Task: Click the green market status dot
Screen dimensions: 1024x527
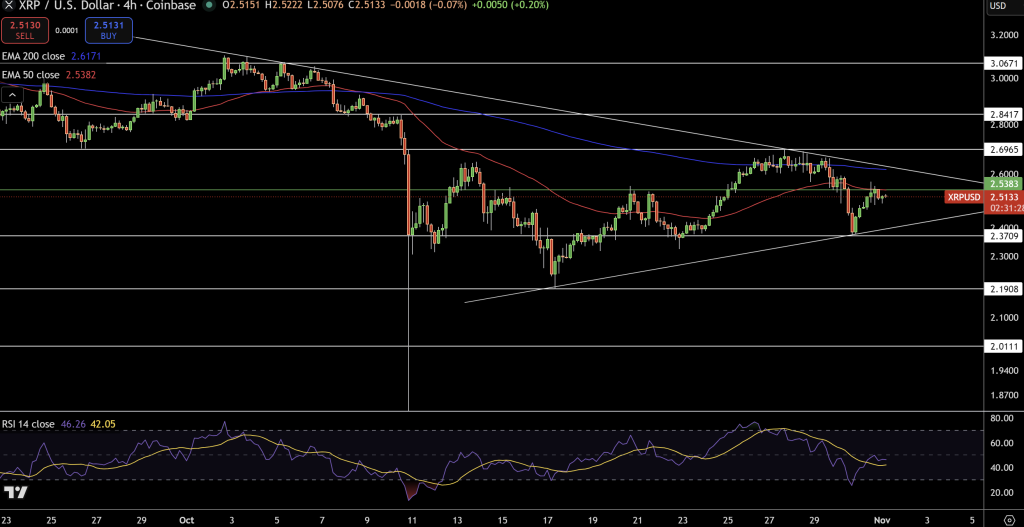Action: tap(208, 6)
